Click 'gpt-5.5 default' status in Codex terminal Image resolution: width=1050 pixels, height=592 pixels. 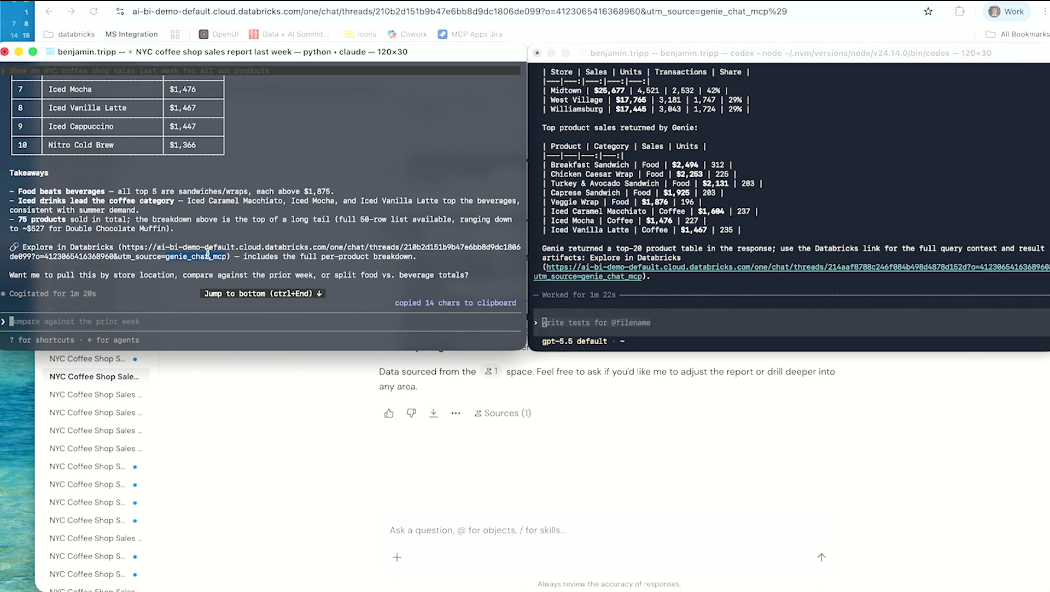(x=574, y=341)
